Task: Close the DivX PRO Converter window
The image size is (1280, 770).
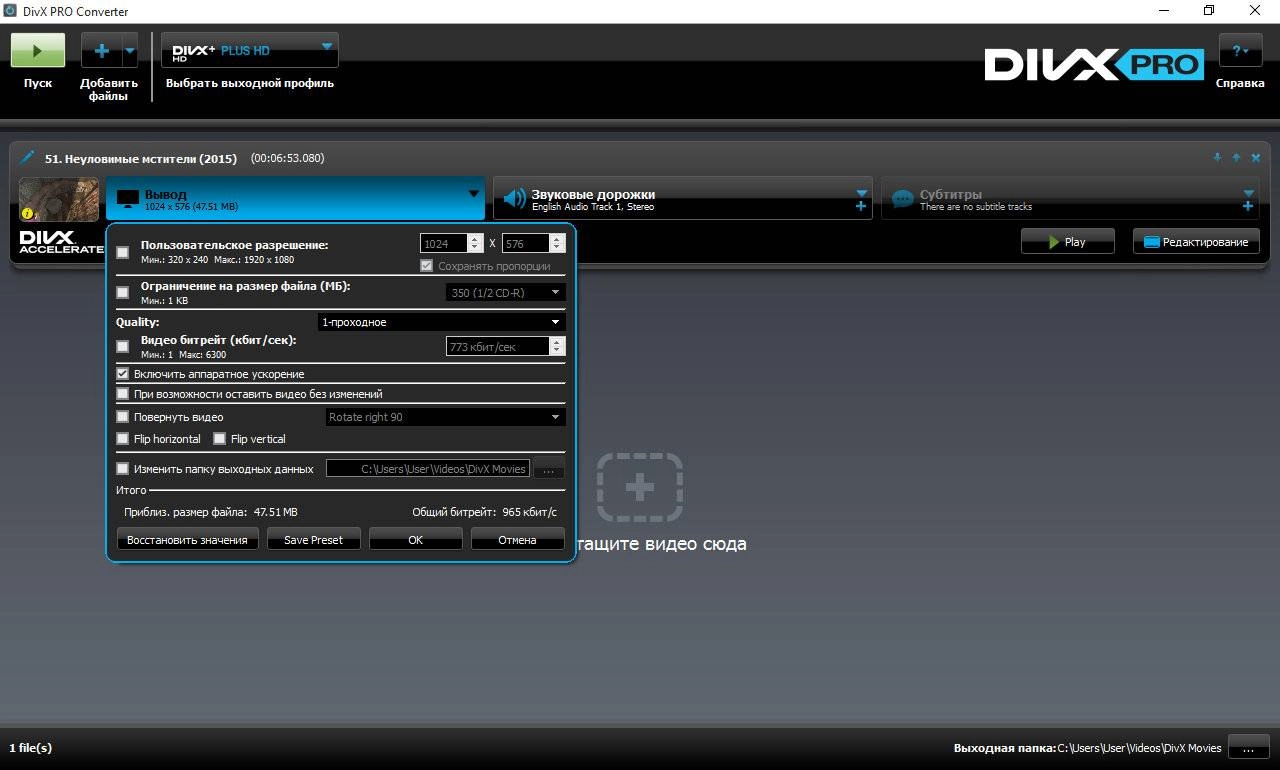Action: click(1255, 11)
